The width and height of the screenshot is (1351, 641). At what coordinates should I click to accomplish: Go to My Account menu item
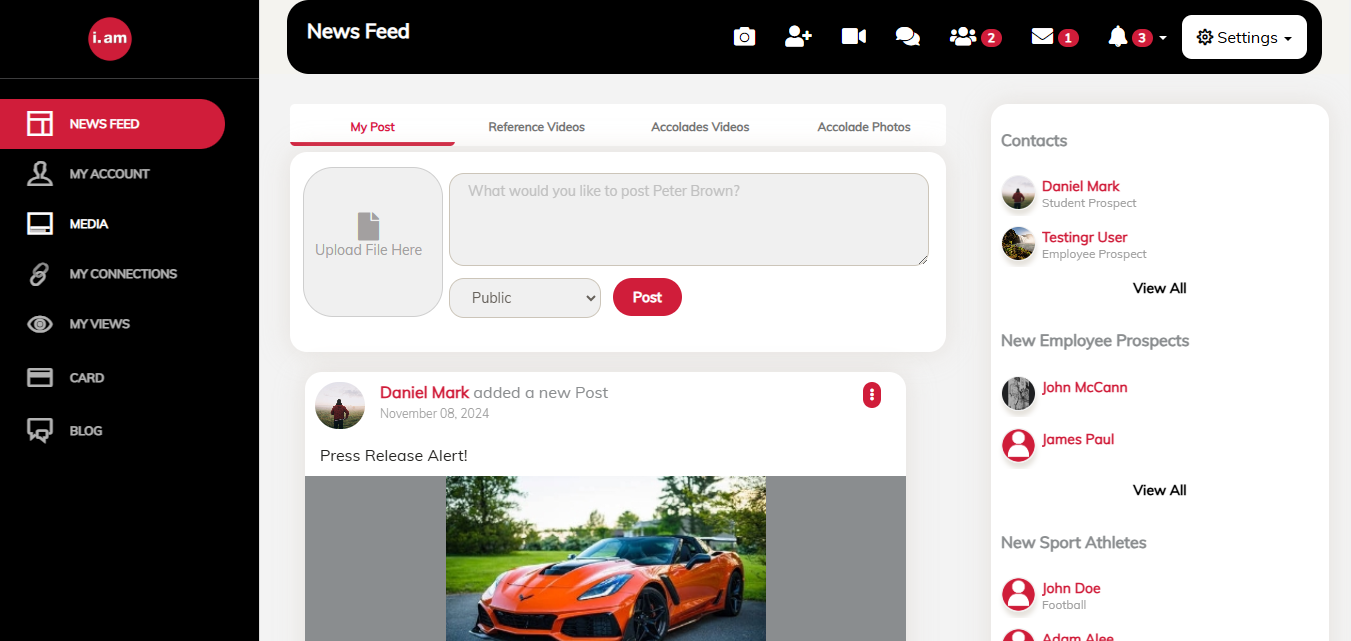tap(109, 174)
